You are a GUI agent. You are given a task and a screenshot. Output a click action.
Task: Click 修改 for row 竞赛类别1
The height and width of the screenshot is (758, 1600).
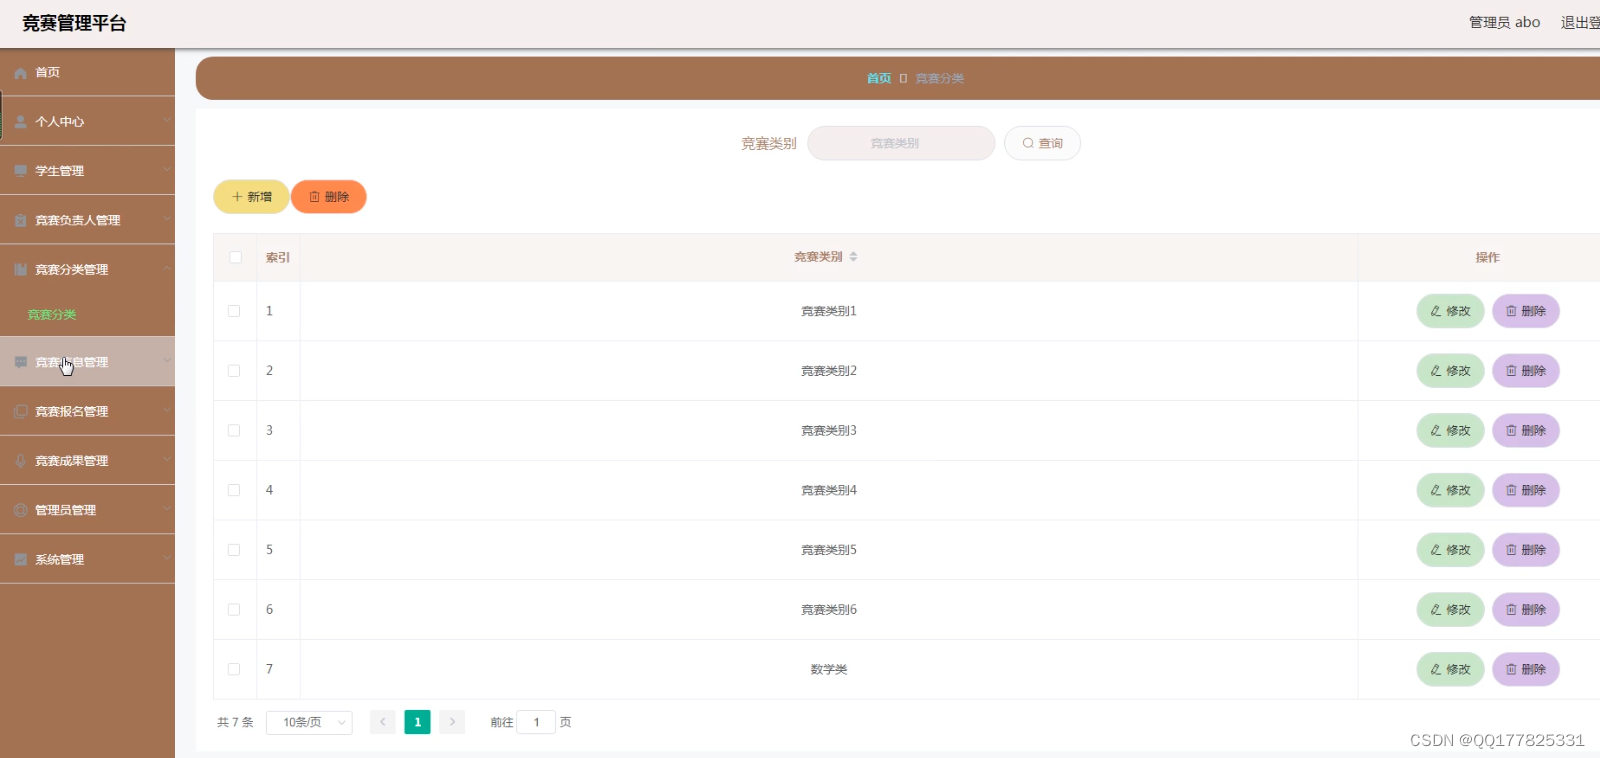click(x=1450, y=311)
